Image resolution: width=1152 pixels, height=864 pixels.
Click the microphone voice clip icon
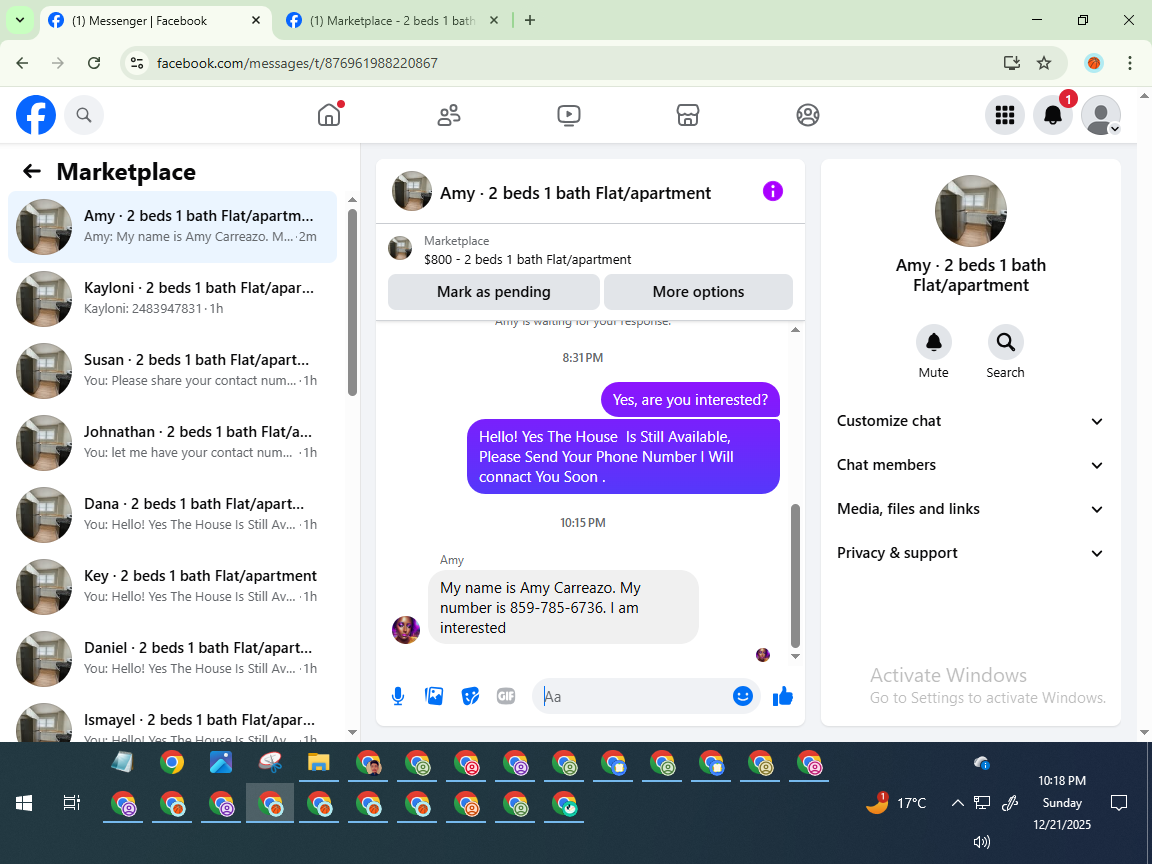point(397,696)
